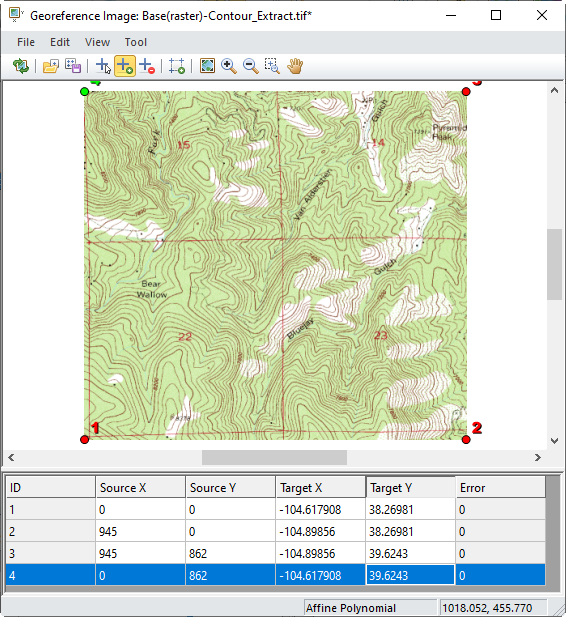Click the Target Y cell of row 4
The height and width of the screenshot is (617, 566).
(x=410, y=575)
